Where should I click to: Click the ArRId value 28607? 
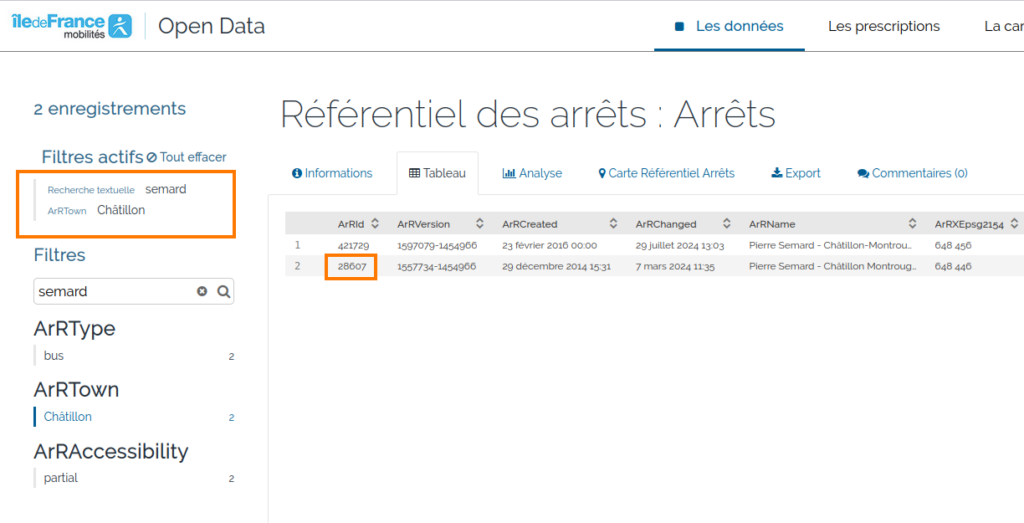point(351,267)
